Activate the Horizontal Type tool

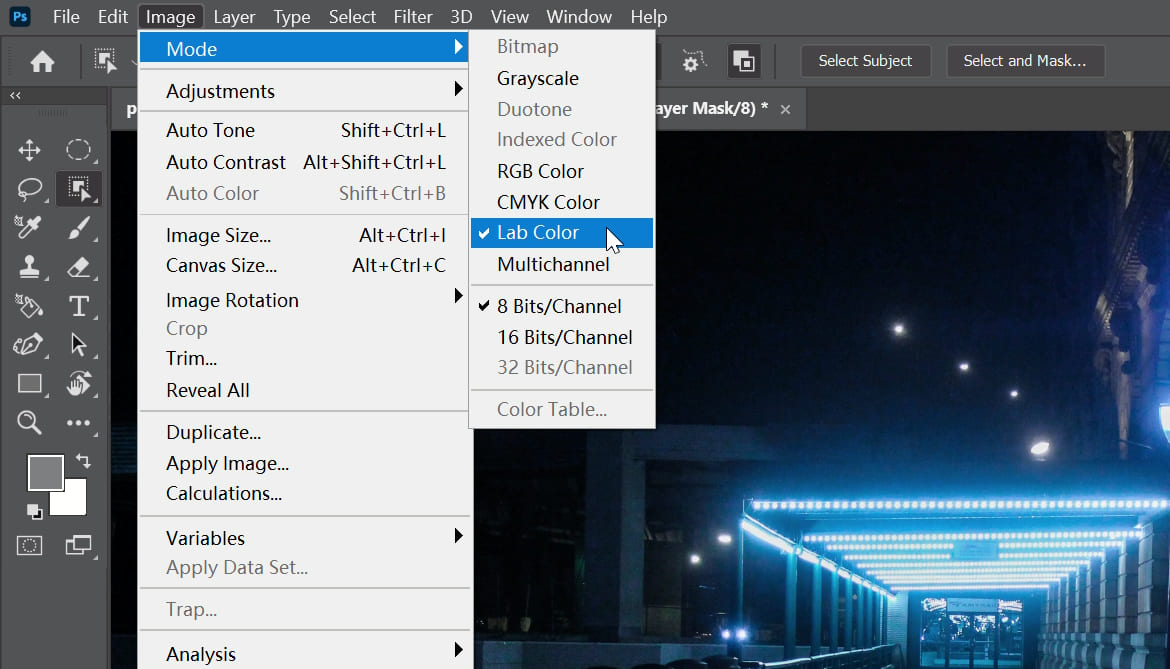point(79,306)
